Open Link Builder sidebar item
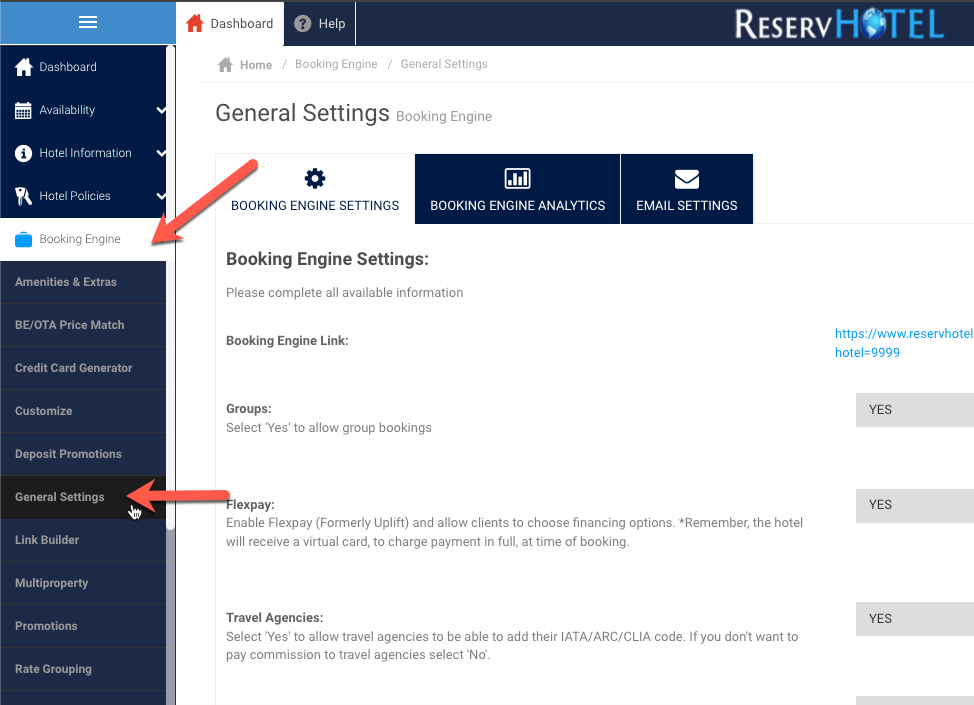974x705 pixels. (x=83, y=540)
